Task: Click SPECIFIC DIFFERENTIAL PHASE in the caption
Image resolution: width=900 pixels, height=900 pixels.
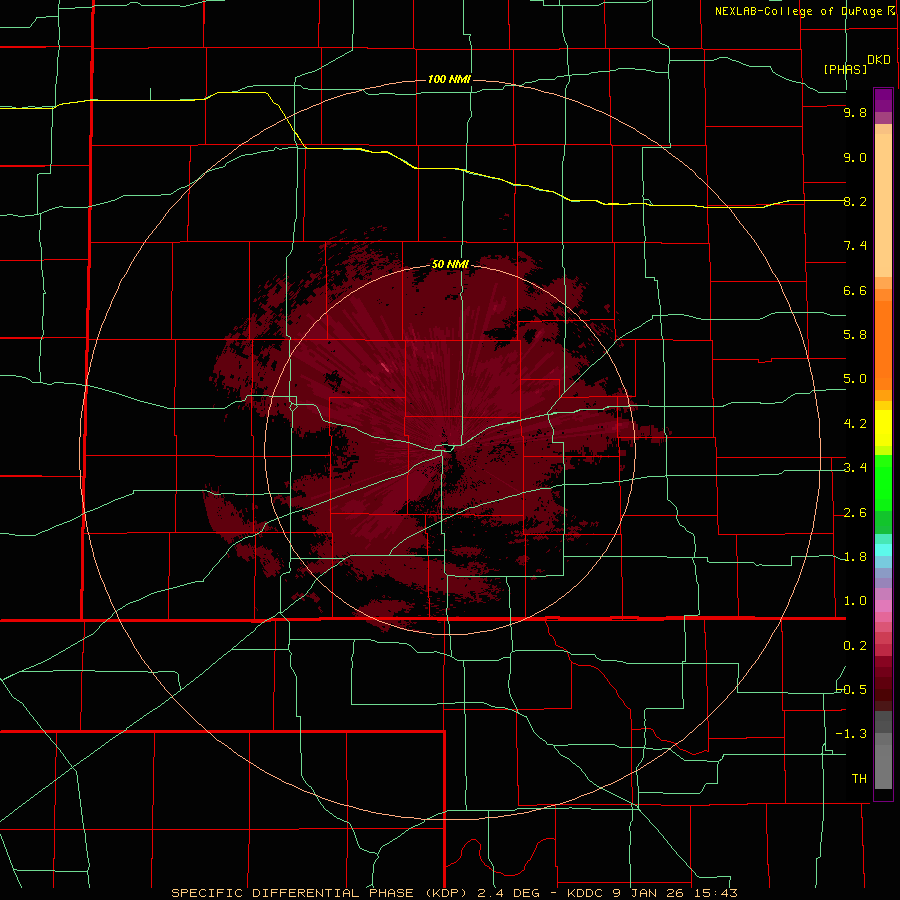Action: click(292, 893)
